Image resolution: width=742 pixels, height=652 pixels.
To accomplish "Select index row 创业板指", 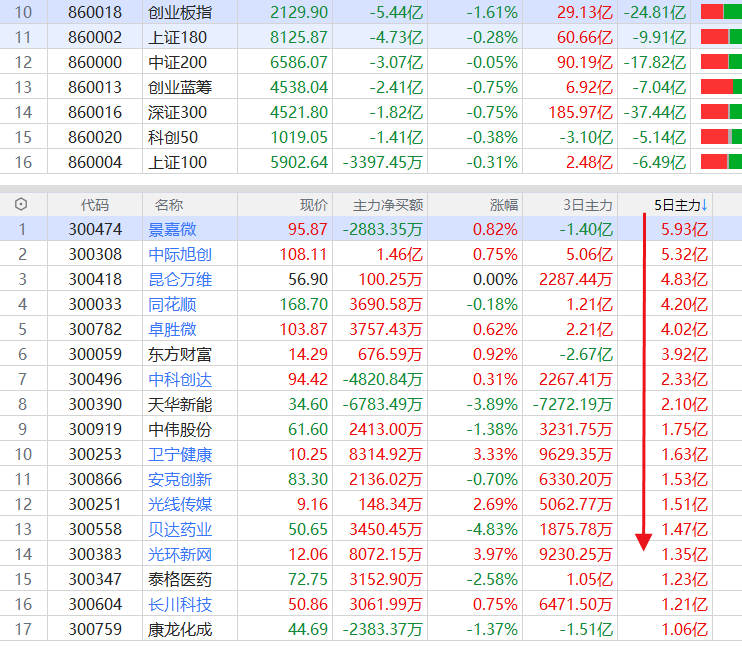I will point(371,12).
